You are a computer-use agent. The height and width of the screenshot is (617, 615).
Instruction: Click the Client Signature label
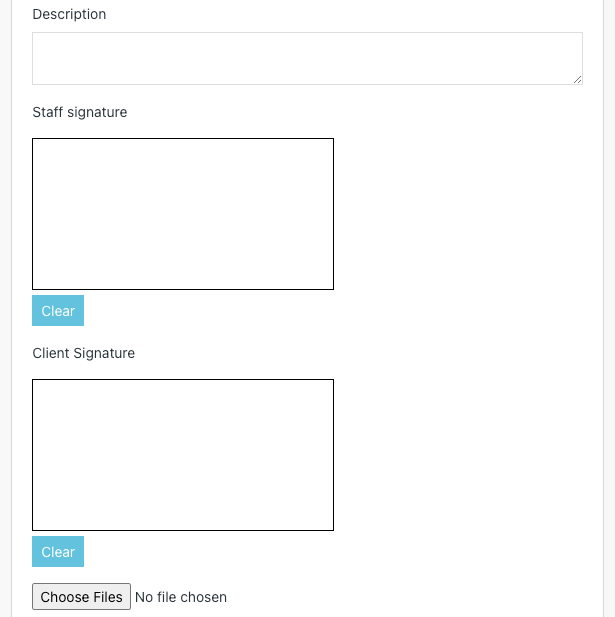pos(83,353)
